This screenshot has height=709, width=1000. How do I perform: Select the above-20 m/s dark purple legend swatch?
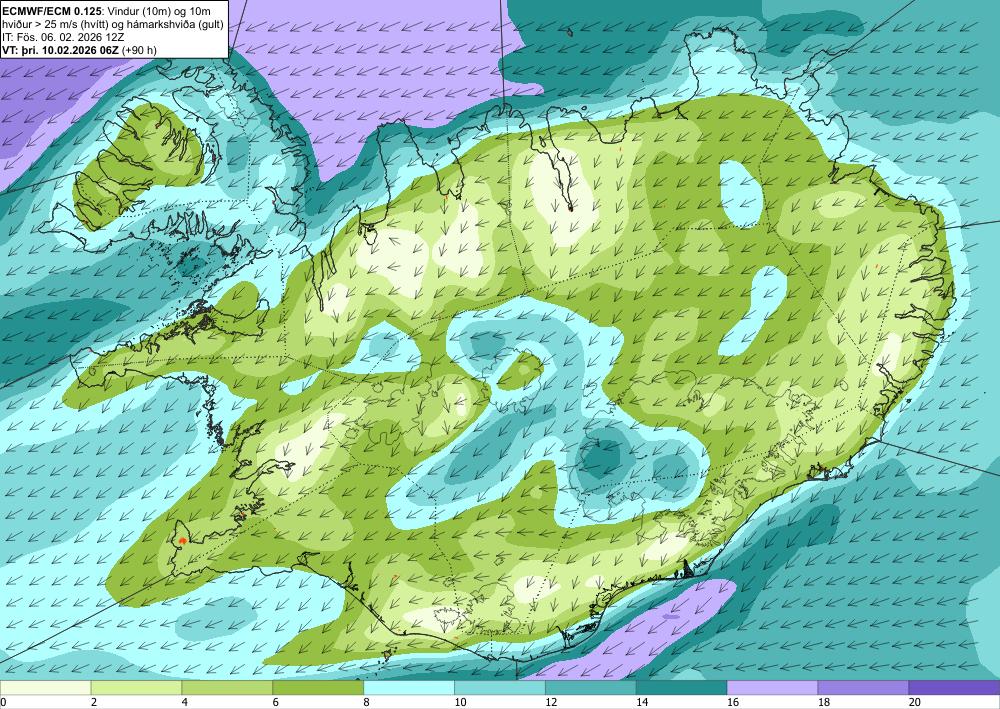(x=954, y=688)
